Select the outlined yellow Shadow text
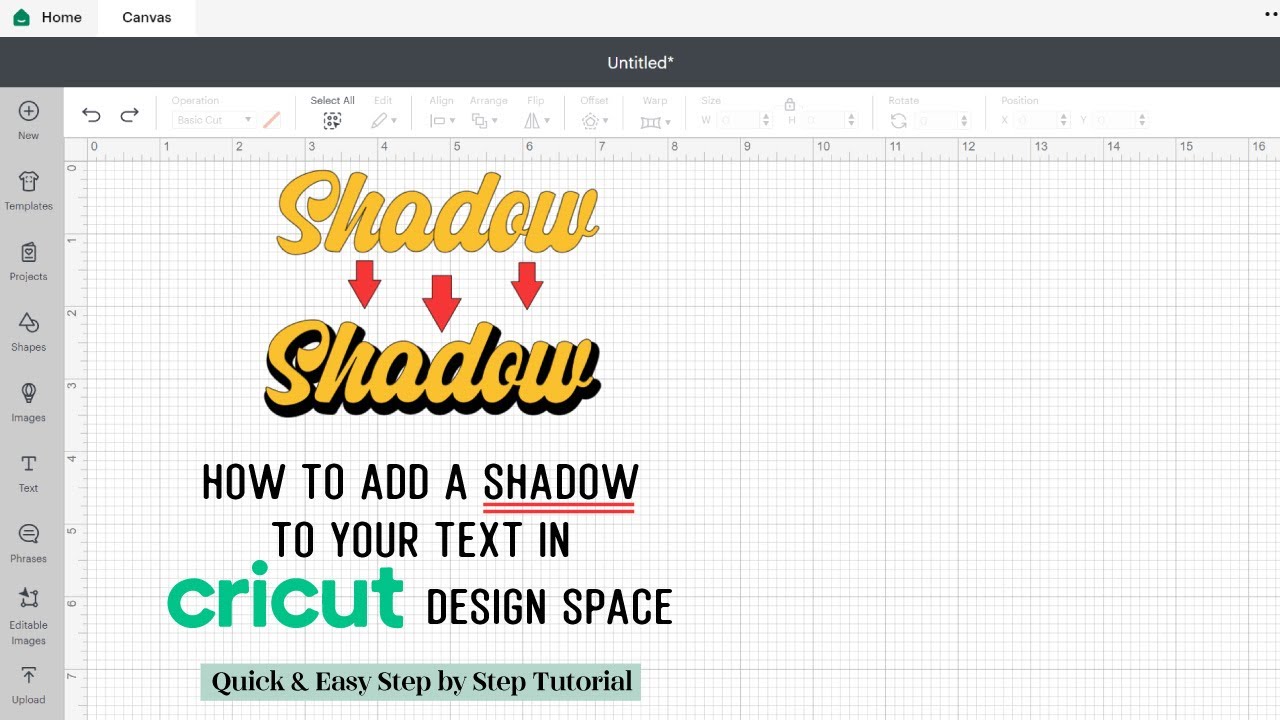The height and width of the screenshot is (720, 1280). click(438, 212)
